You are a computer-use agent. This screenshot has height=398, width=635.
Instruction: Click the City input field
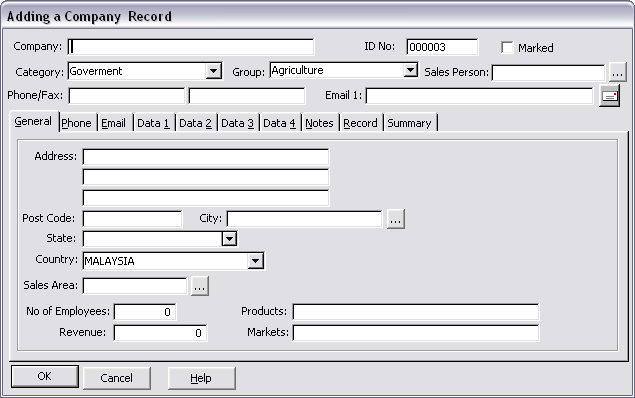[x=304, y=219]
